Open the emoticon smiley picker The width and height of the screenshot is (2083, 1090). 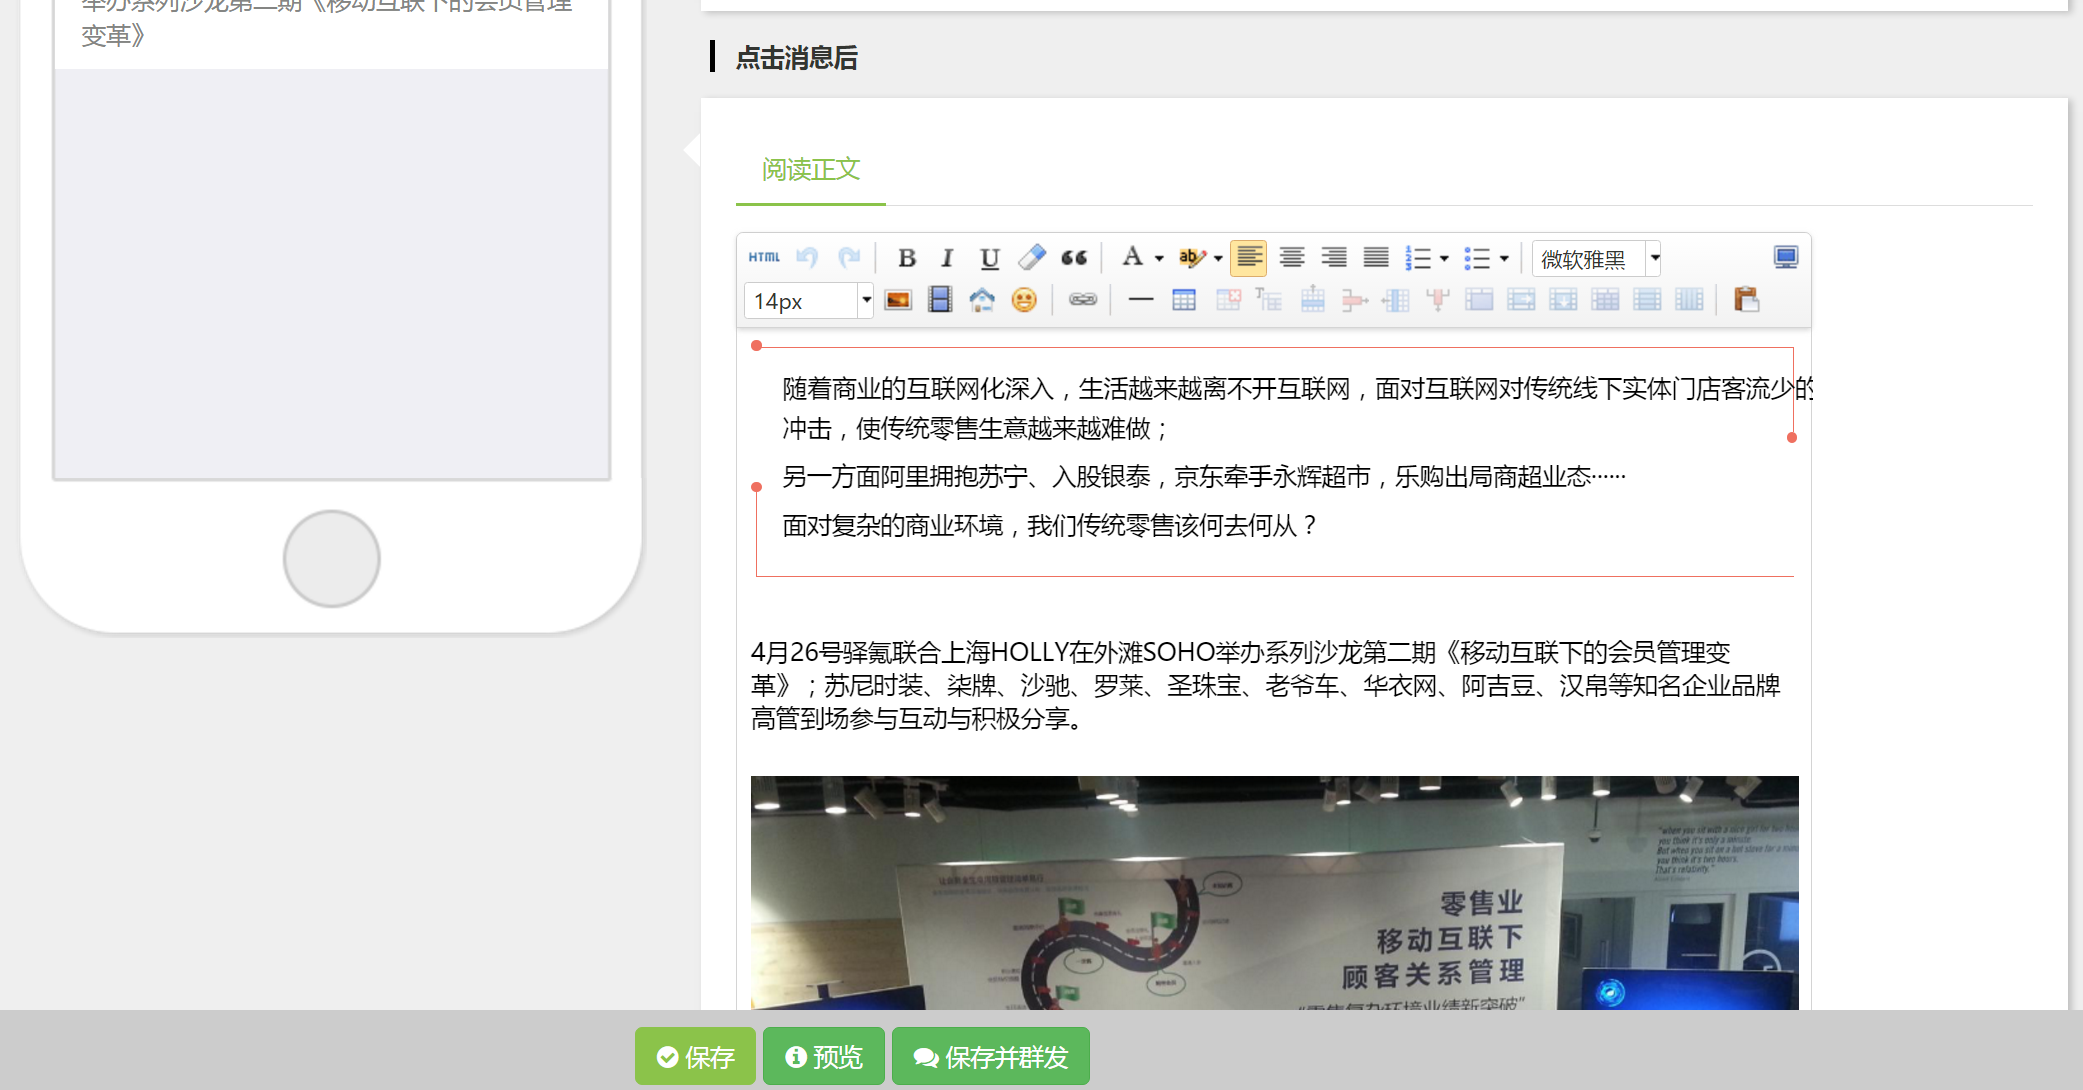(x=1024, y=300)
